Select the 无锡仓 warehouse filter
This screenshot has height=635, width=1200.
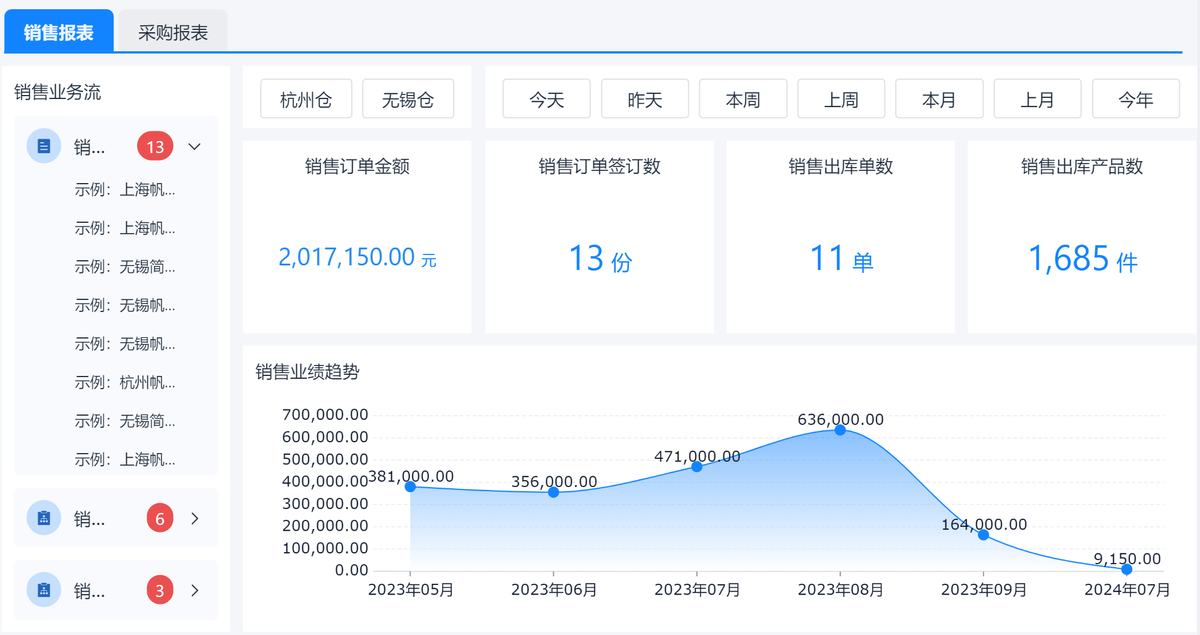point(408,98)
